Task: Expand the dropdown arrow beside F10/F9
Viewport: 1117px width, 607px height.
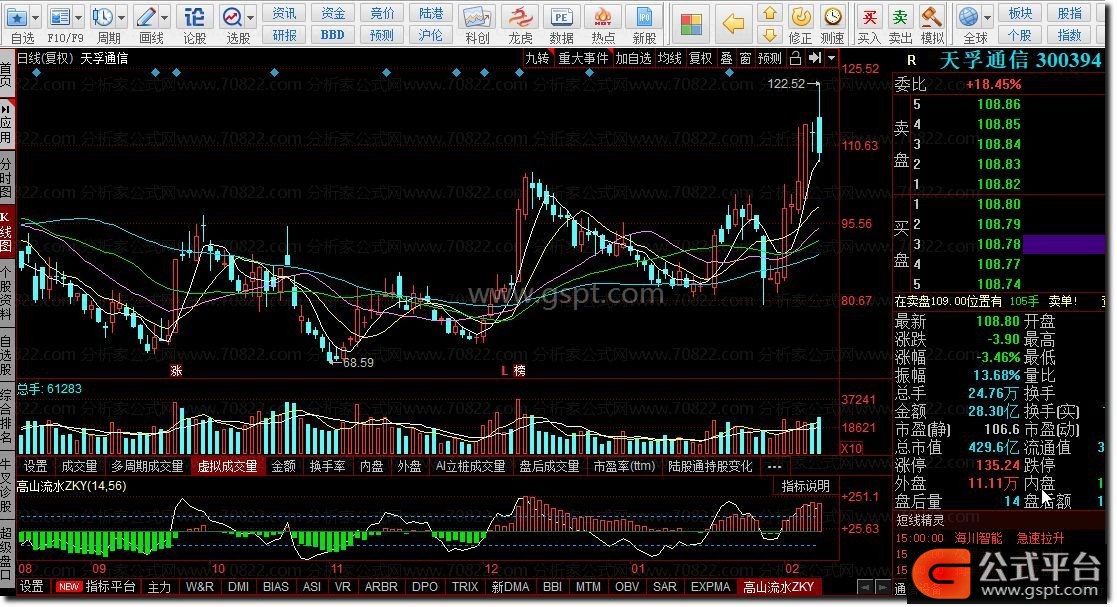Action: coord(78,17)
